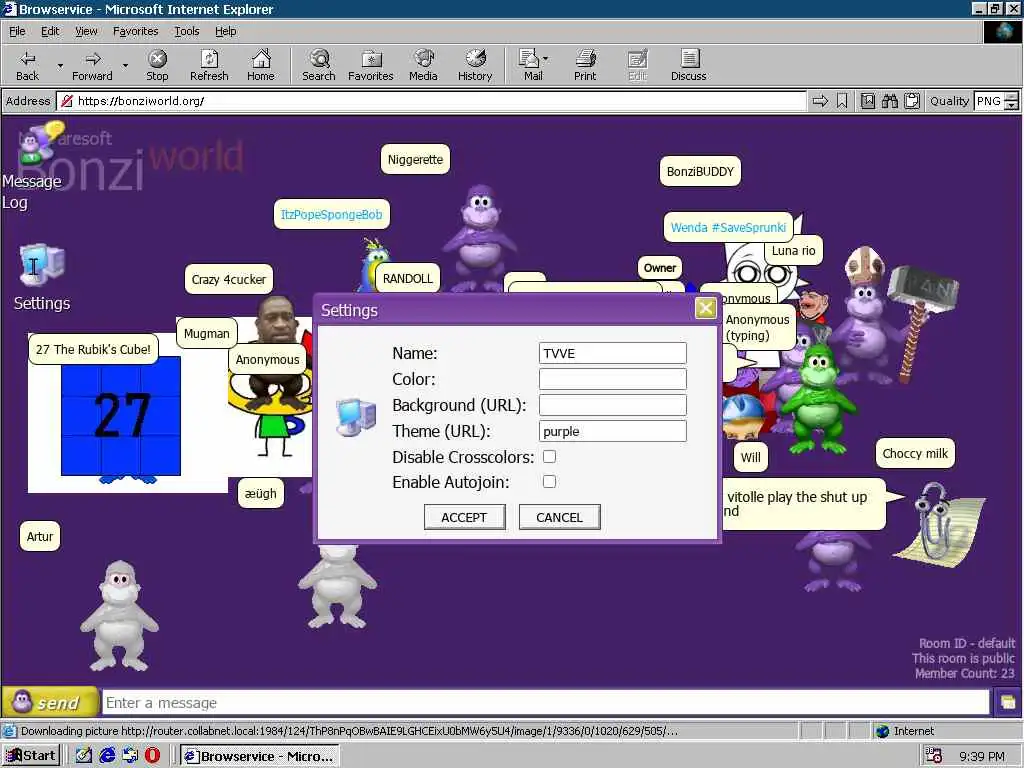Viewport: 1024px width, 768px height.
Task: Toggle the Enable Autojoin checkbox
Action: (549, 481)
